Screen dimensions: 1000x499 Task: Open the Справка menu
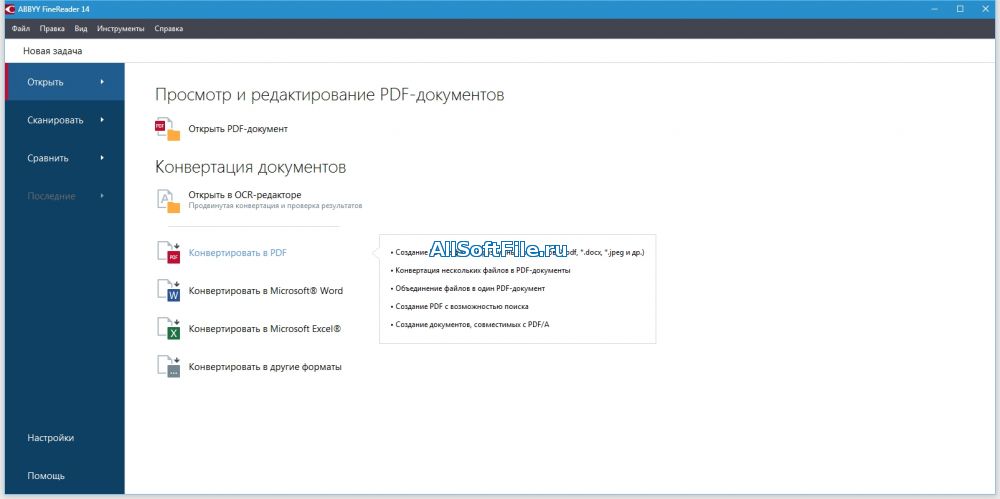point(168,29)
